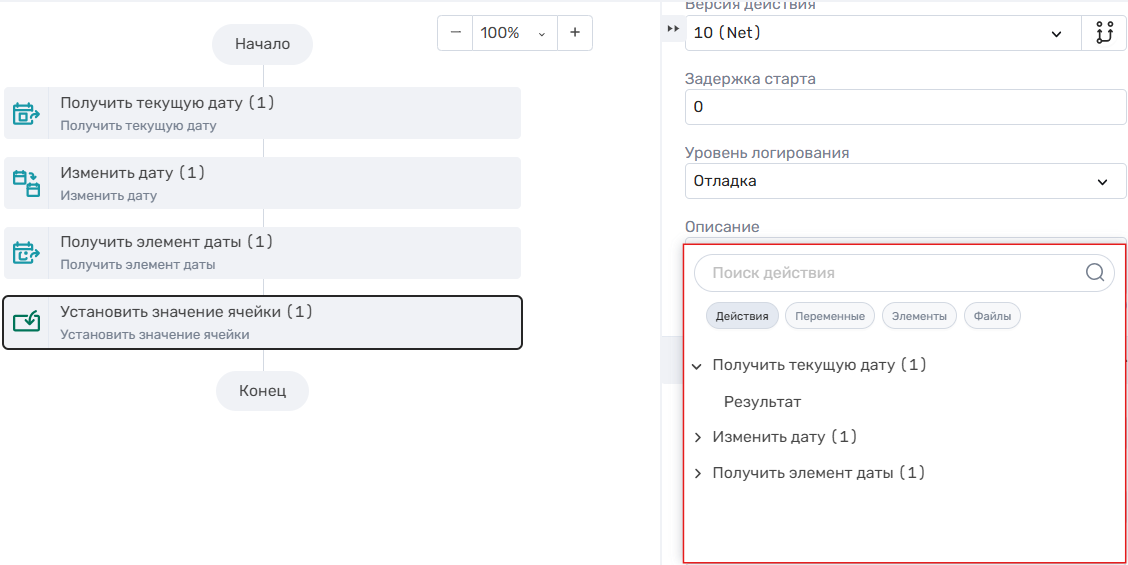1128x565 pixels.
Task: Expand 'Изменить дату (1)' tree node
Action: click(x=697, y=438)
